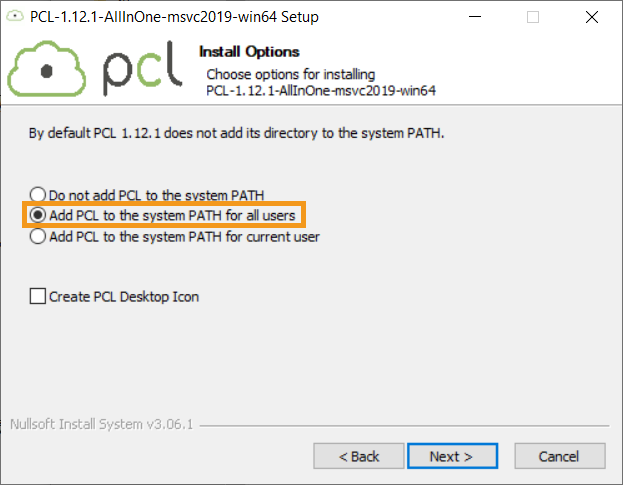Image resolution: width=623 pixels, height=485 pixels.
Task: Select "Do not add PCL to the system PATH"
Action: pyautogui.click(x=38, y=195)
